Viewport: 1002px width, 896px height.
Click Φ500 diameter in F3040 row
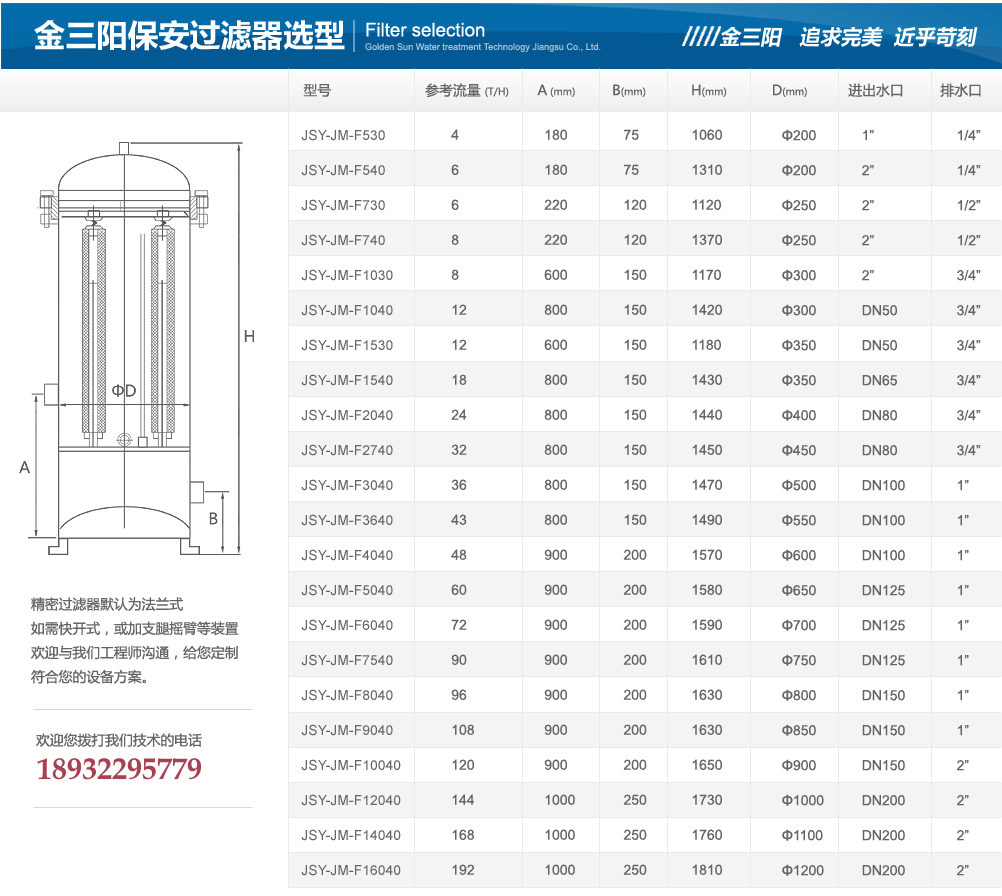click(799, 486)
